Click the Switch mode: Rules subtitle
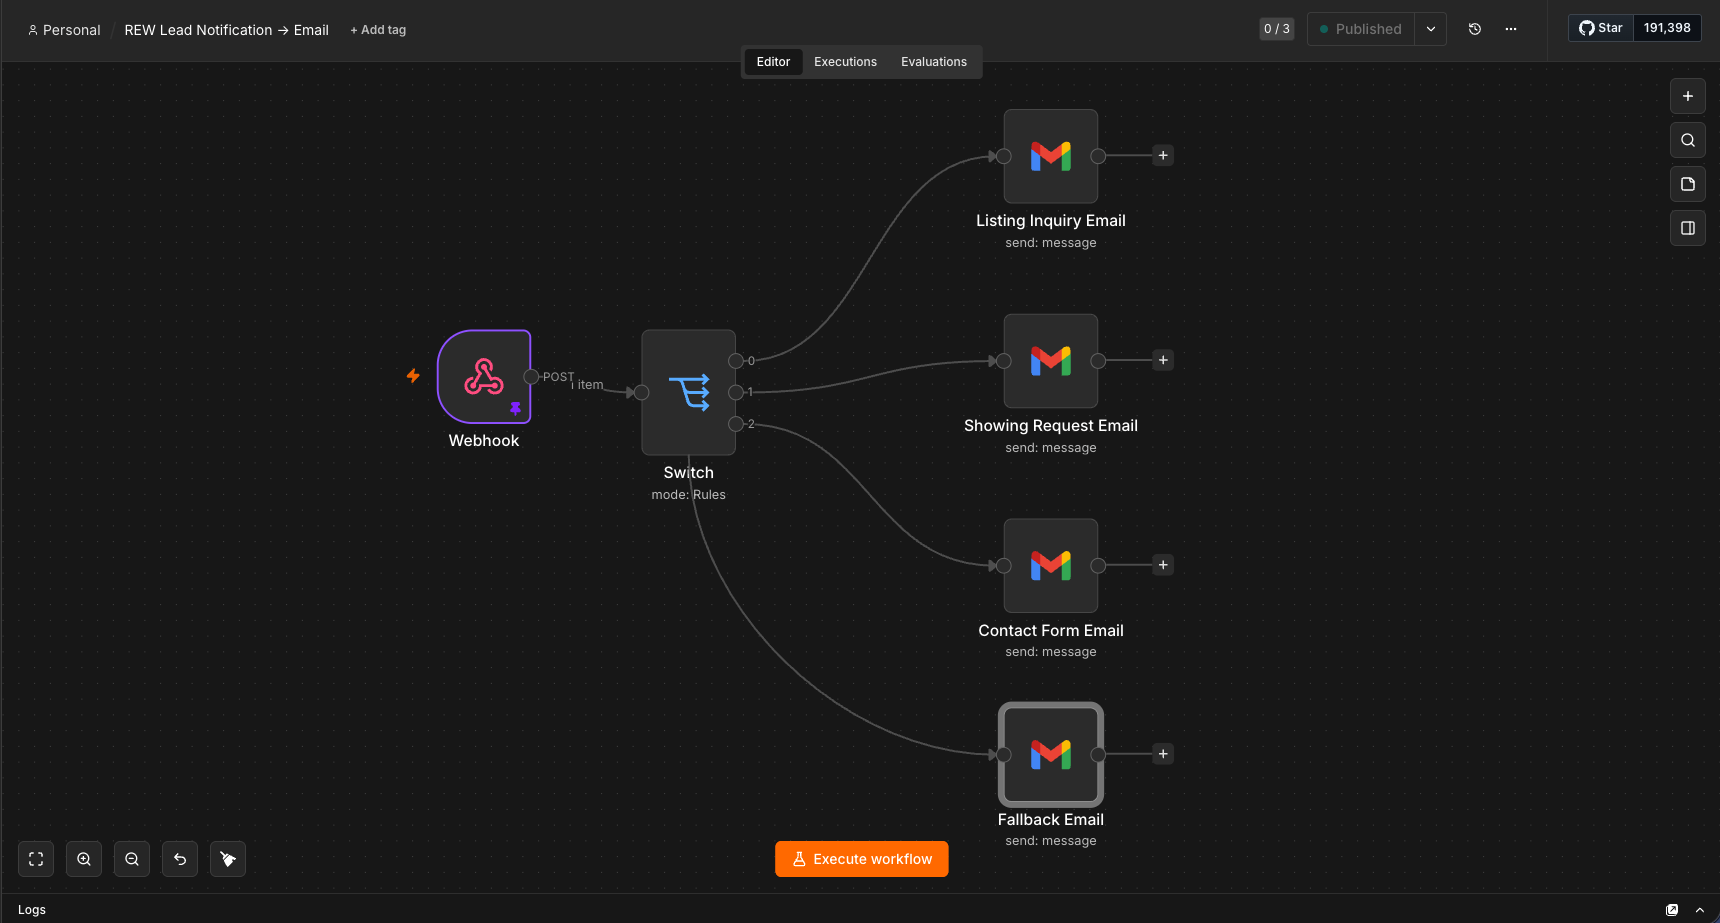Viewport: 1720px width, 923px height. click(x=689, y=495)
